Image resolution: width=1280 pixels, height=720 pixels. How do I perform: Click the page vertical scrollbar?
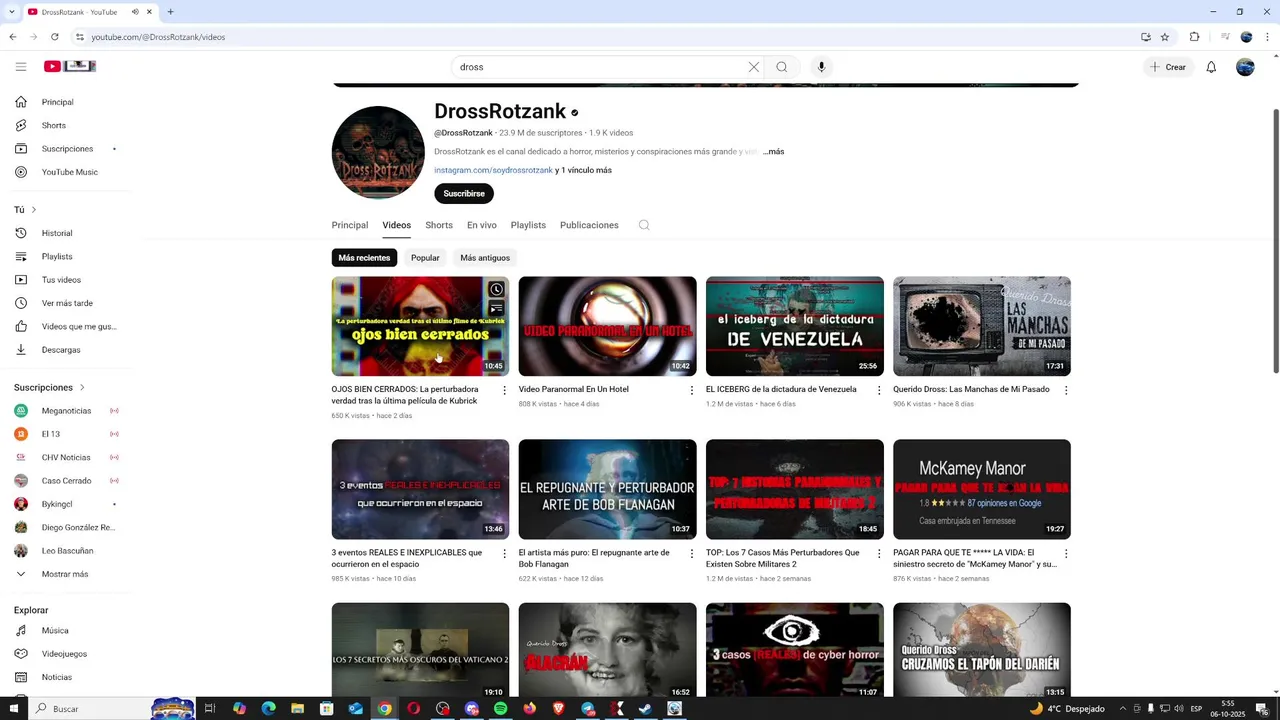coord(1275,240)
